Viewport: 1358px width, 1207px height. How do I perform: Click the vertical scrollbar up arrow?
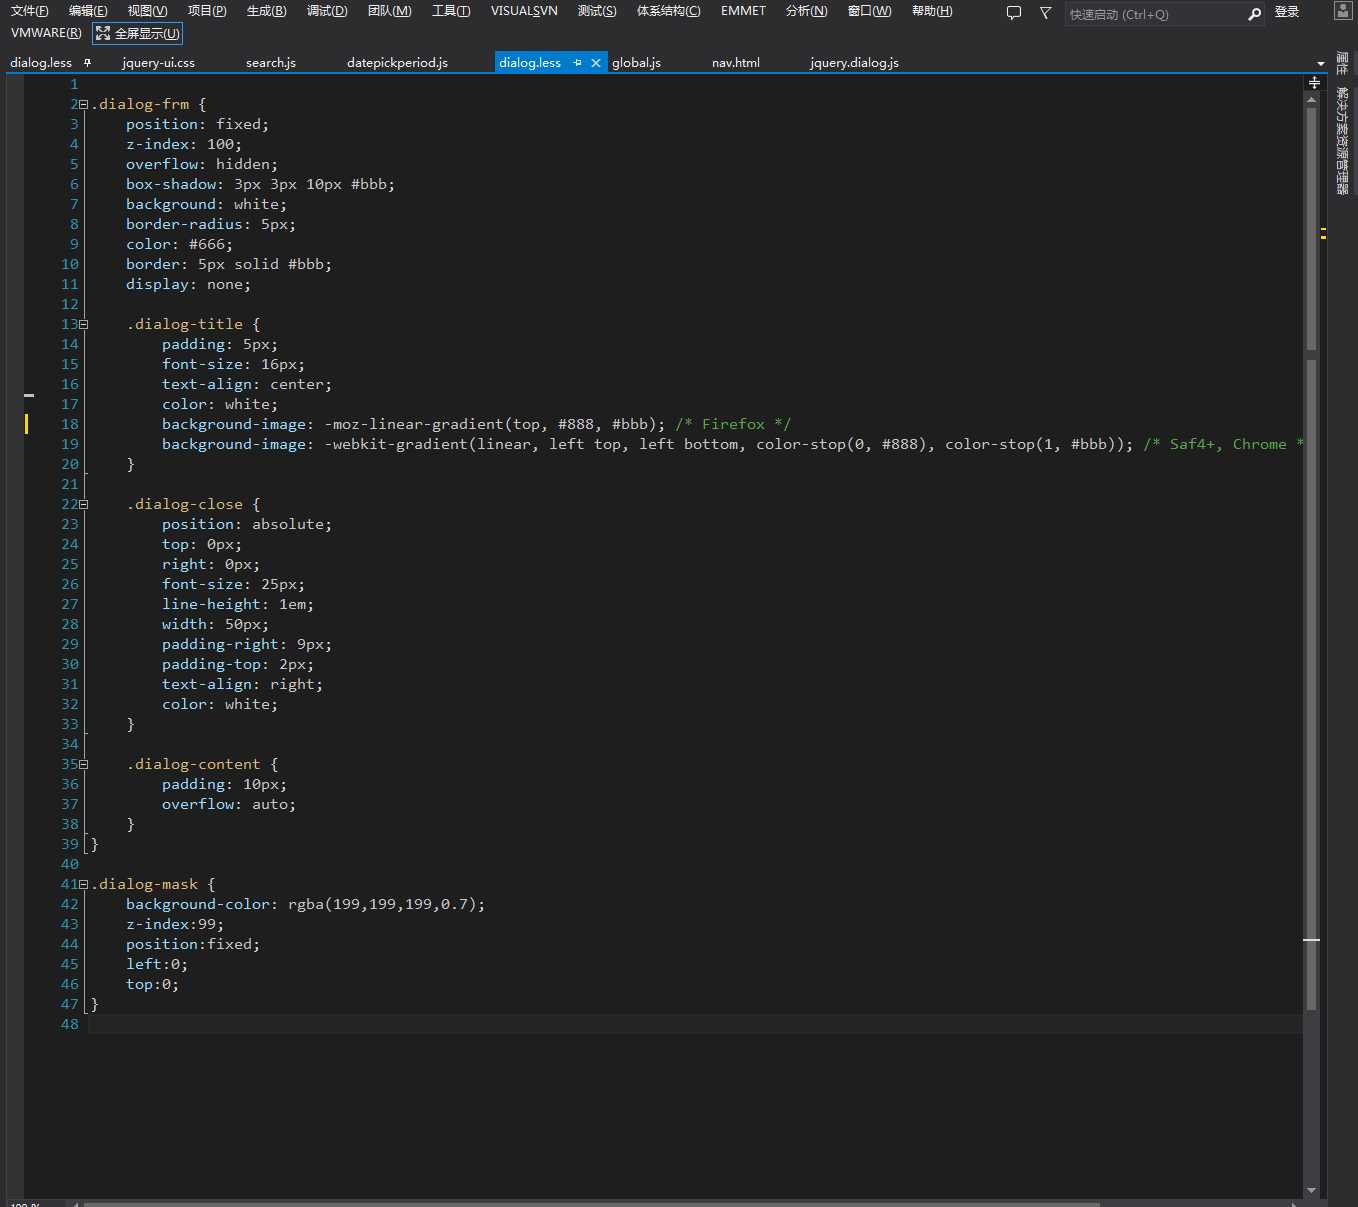(x=1311, y=100)
